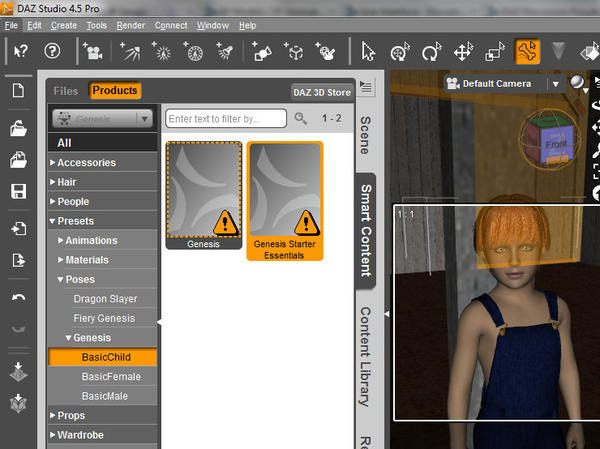Click the sidebar download-arrow-over-grid icon
This screenshot has width=600, height=449.
pos(18,371)
